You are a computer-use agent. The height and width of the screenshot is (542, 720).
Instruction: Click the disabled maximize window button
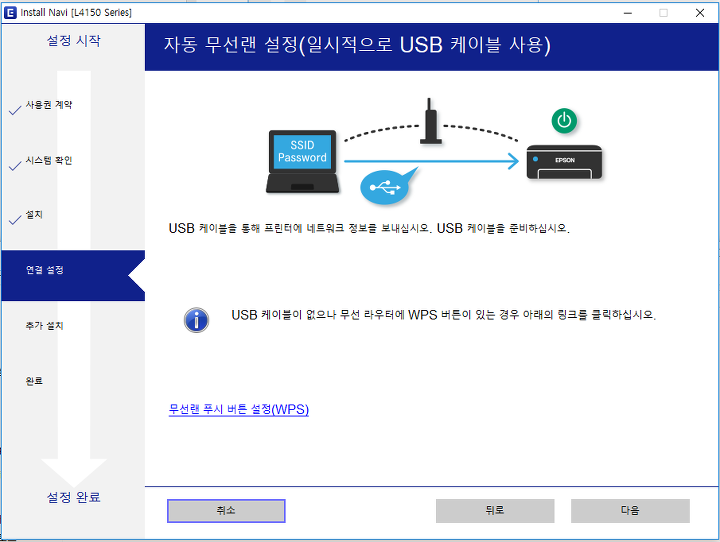664,13
